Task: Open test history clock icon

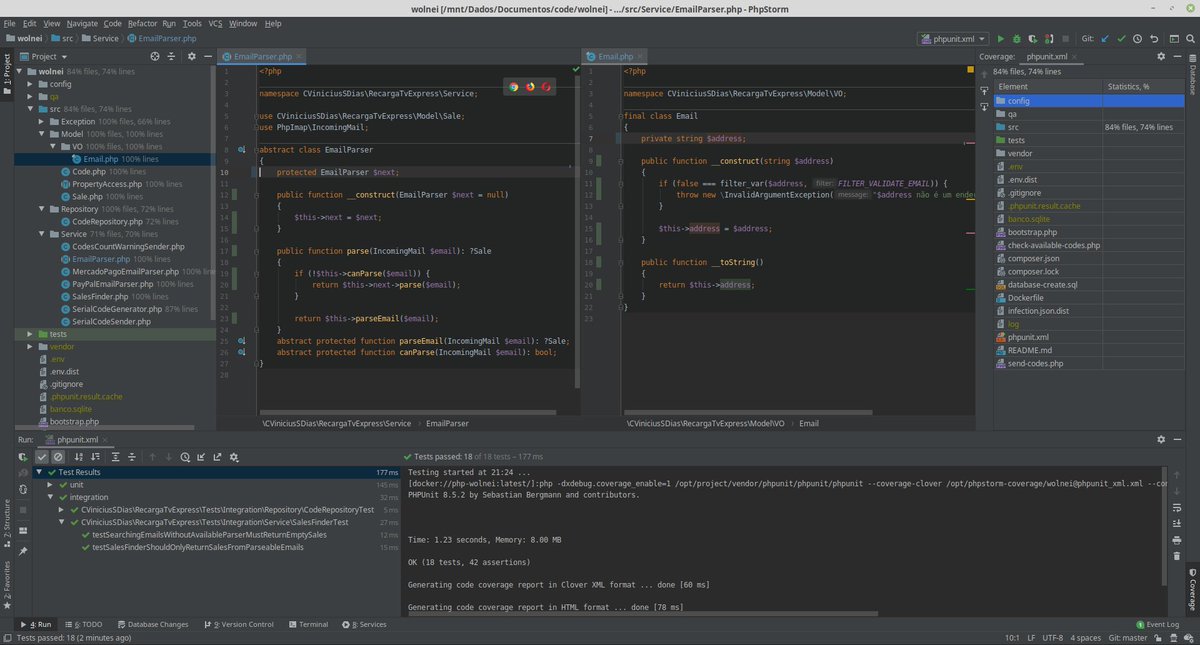Action: click(185, 457)
